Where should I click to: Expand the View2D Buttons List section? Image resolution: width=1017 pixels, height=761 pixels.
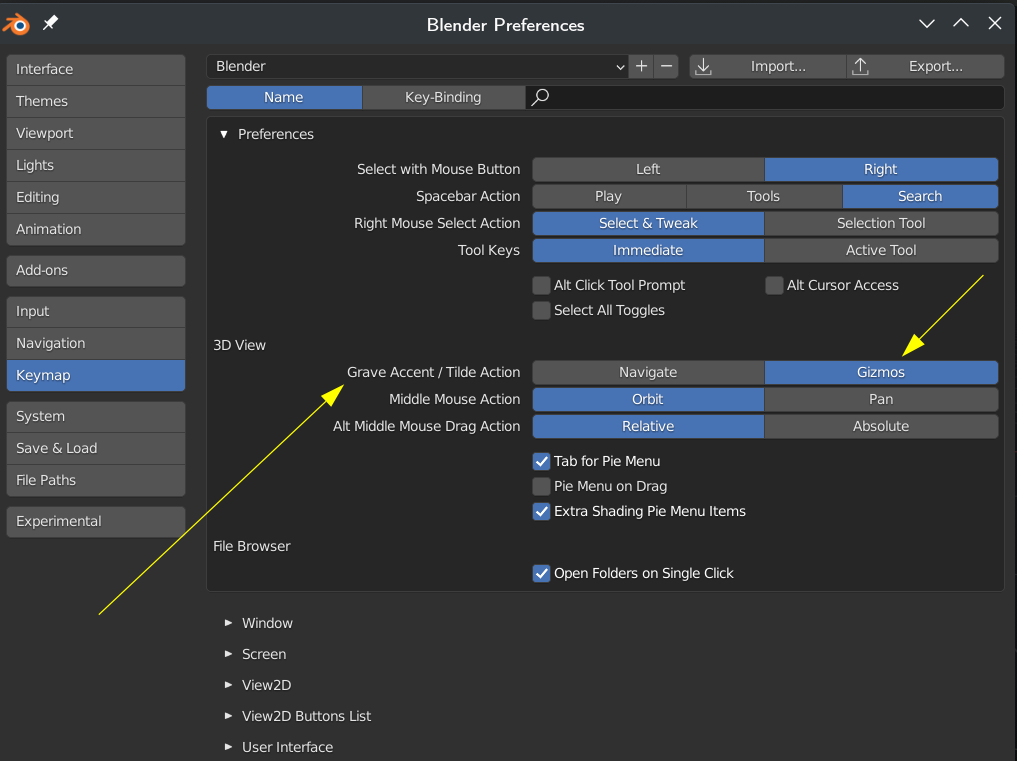(228, 716)
